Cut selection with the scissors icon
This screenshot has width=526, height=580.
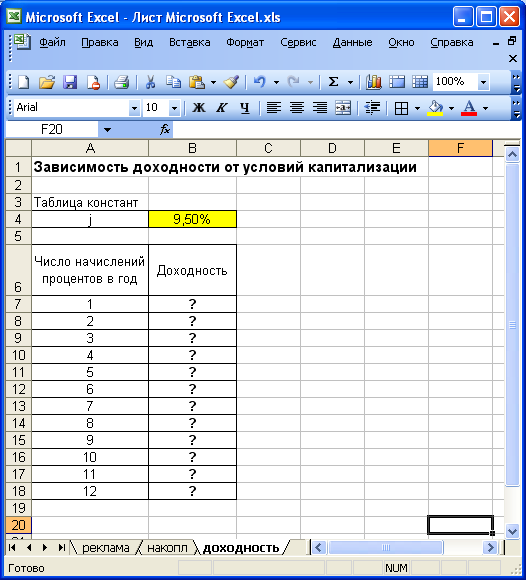point(150,82)
